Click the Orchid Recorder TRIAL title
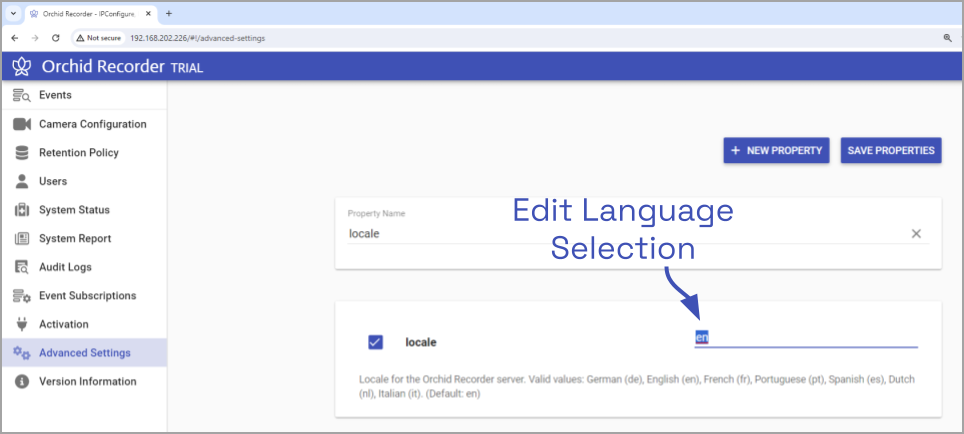Screen dimensions: 964x434 pos(122,66)
